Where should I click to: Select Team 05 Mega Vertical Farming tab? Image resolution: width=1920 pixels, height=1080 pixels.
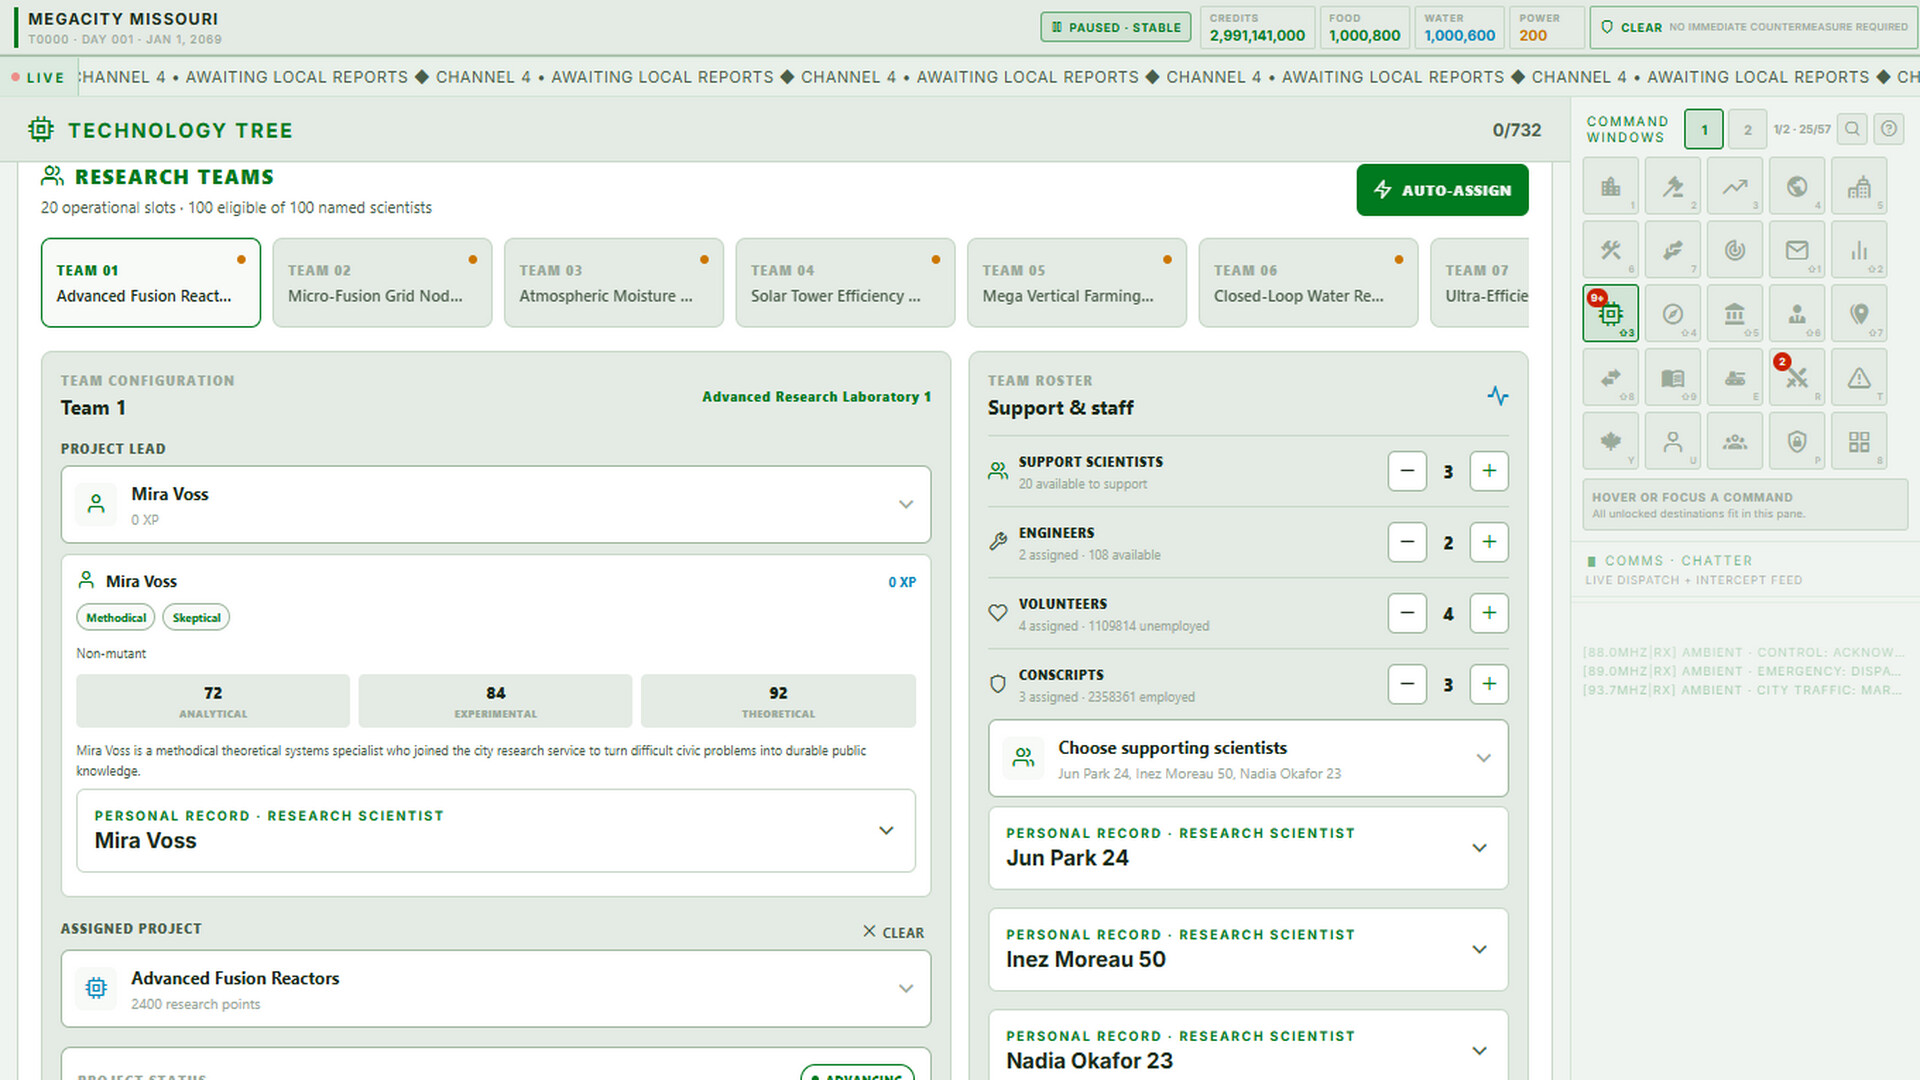pos(1077,283)
